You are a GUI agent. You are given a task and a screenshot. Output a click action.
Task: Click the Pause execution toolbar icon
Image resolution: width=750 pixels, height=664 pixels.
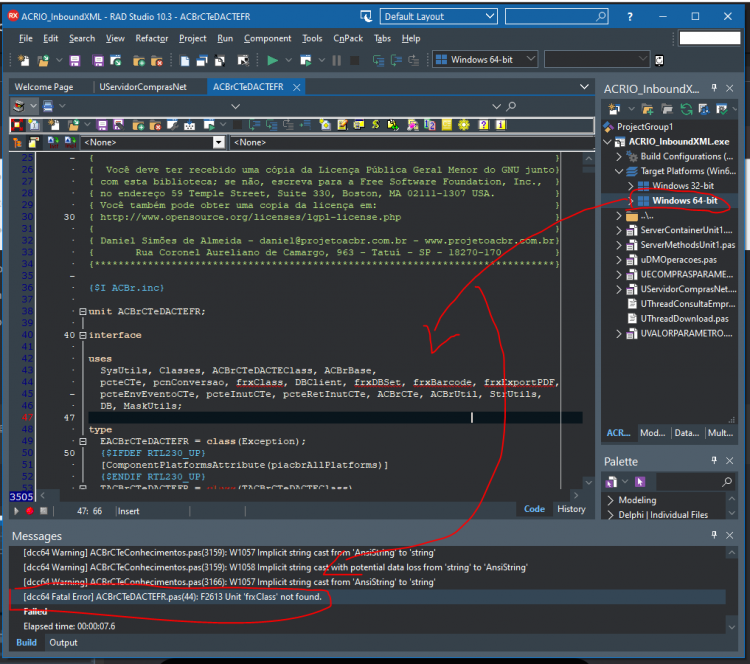coord(337,60)
